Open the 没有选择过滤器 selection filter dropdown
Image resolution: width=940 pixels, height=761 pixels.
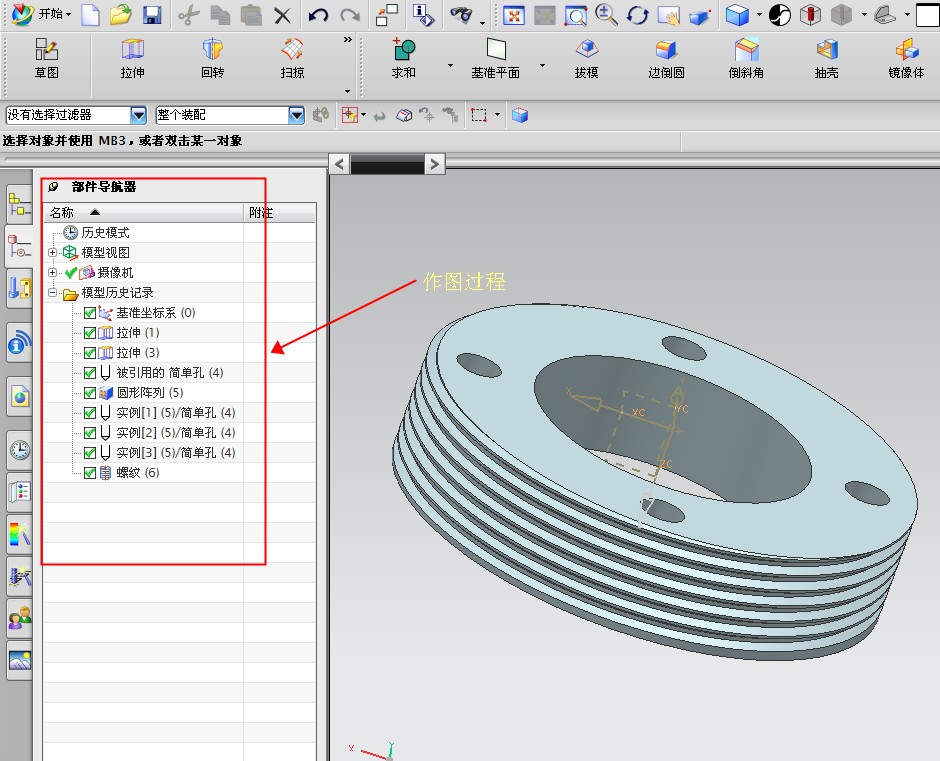point(138,115)
